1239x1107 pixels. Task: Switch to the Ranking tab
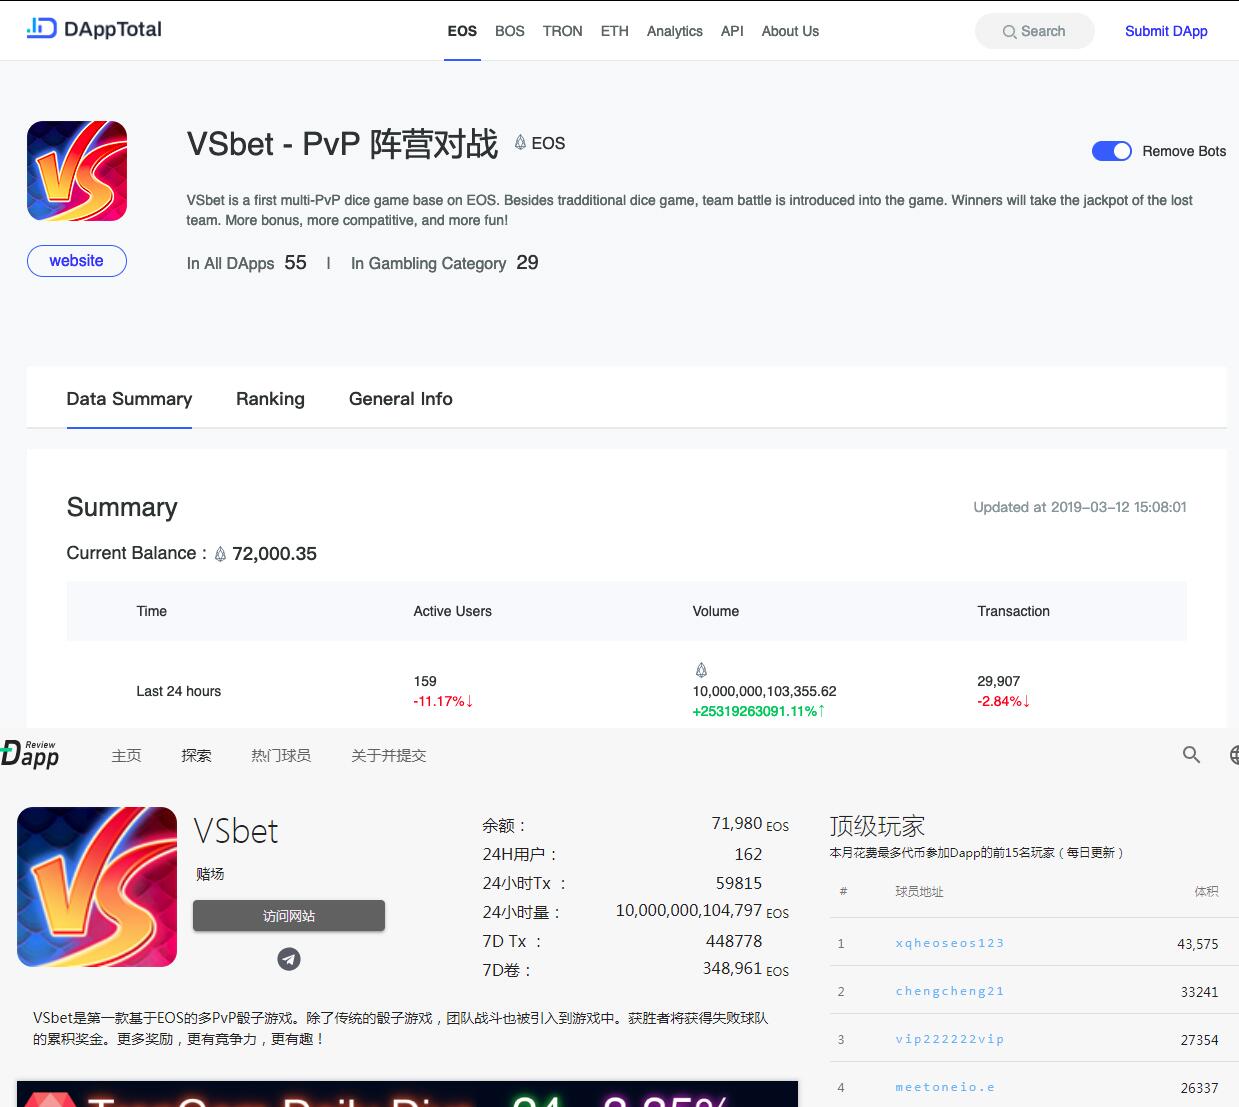pos(270,399)
